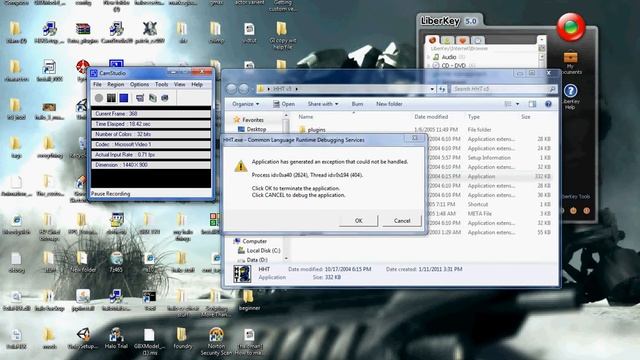
Task: Open the Organize dropdown in Explorer
Action: pyautogui.click(x=245, y=104)
